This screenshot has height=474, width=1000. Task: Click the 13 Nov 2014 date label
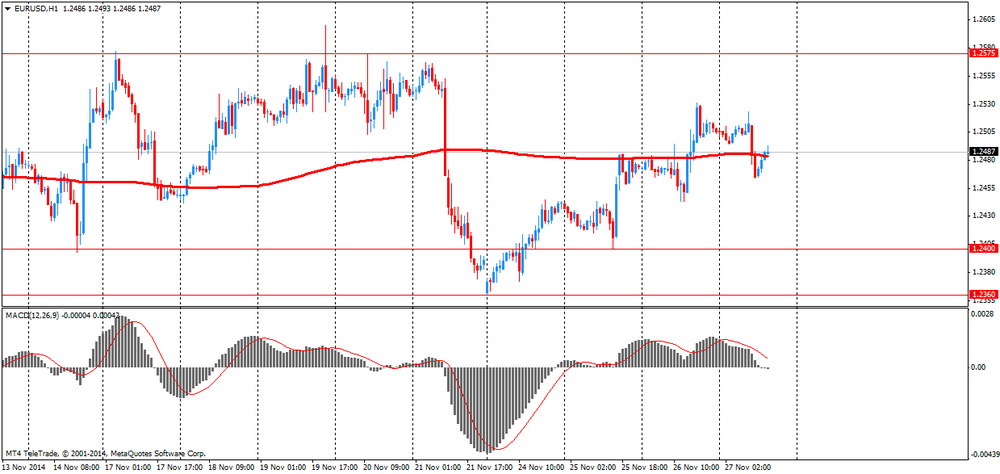tap(24, 466)
